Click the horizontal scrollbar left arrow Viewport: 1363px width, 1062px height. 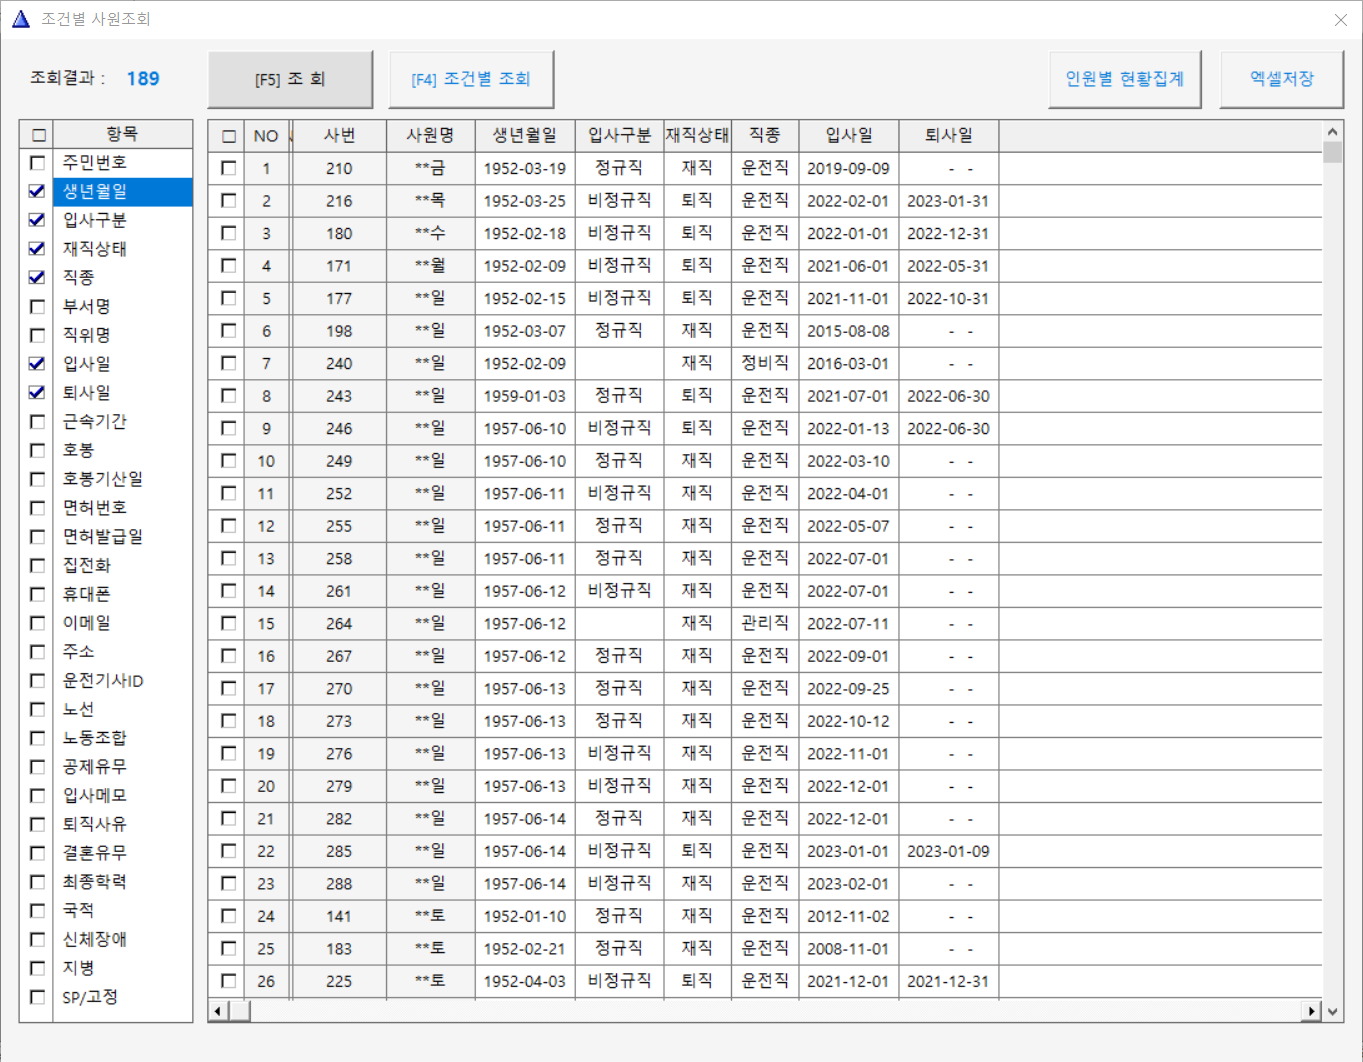pyautogui.click(x=218, y=1011)
